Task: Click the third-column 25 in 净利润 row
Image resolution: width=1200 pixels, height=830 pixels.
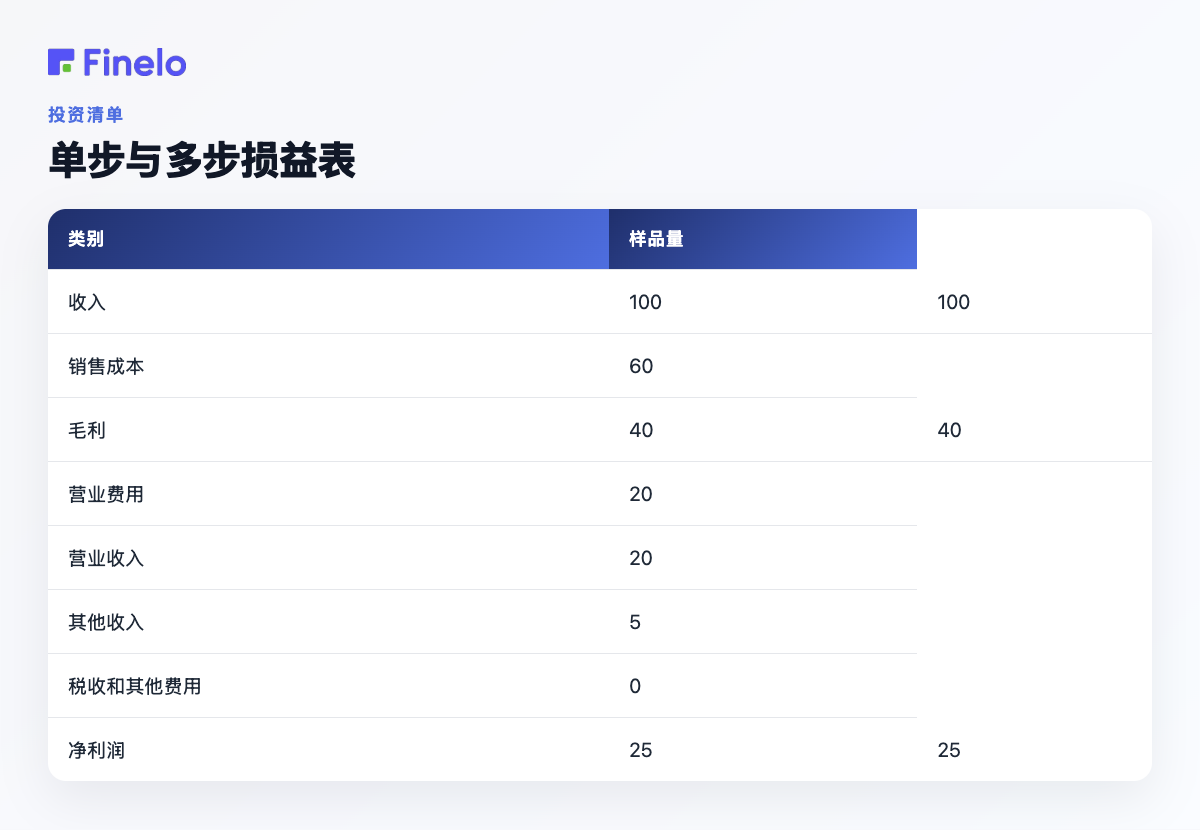Action: (949, 750)
